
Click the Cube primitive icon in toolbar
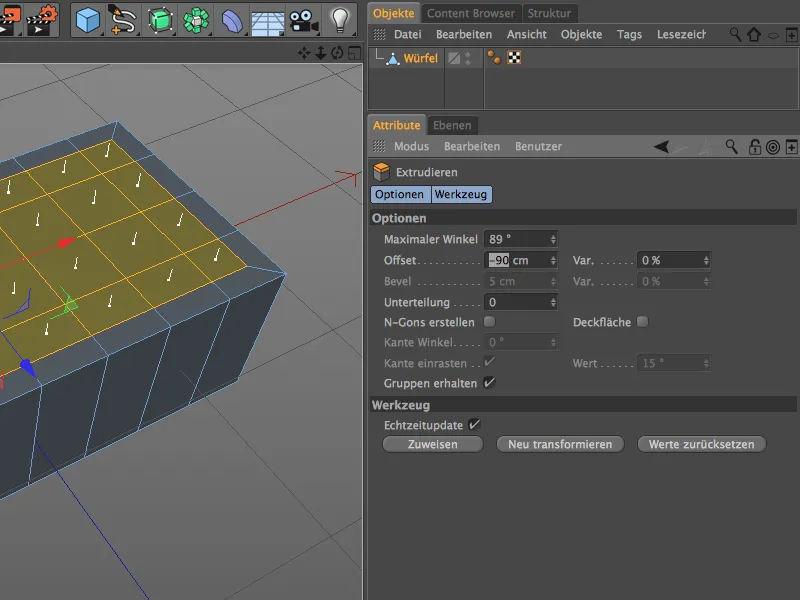pyautogui.click(x=90, y=19)
